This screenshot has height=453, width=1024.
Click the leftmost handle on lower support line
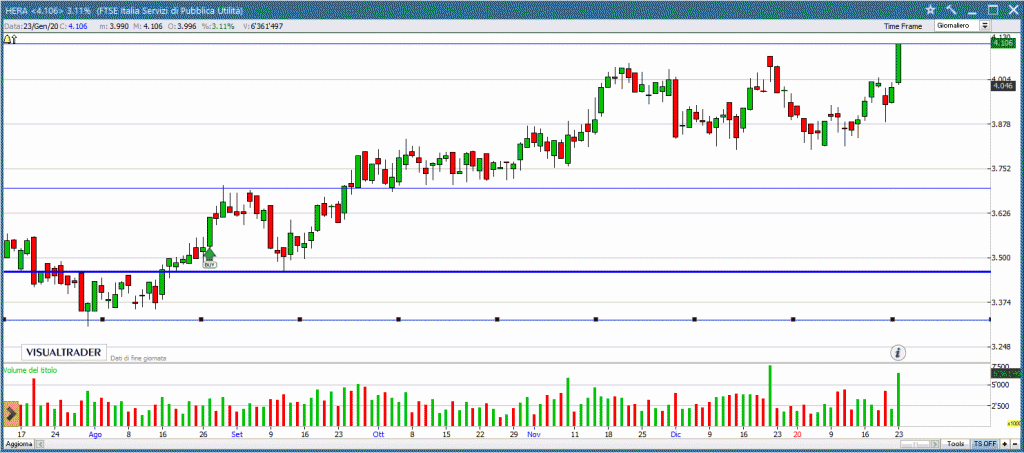pos(5,319)
